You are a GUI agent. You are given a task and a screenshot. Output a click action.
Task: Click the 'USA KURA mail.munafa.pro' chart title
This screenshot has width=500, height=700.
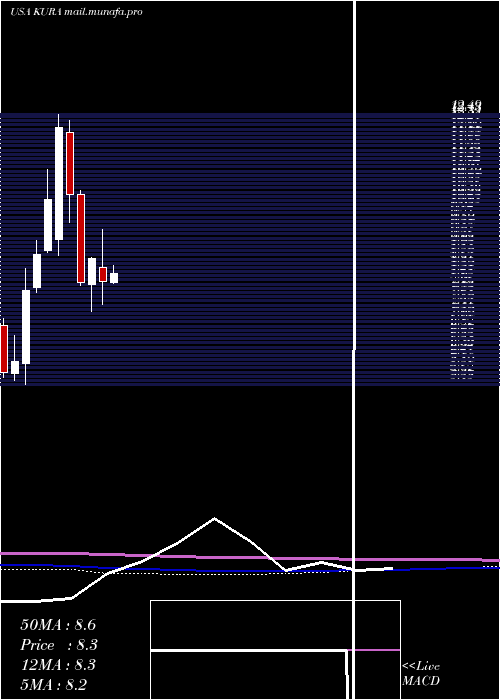pyautogui.click(x=76, y=12)
